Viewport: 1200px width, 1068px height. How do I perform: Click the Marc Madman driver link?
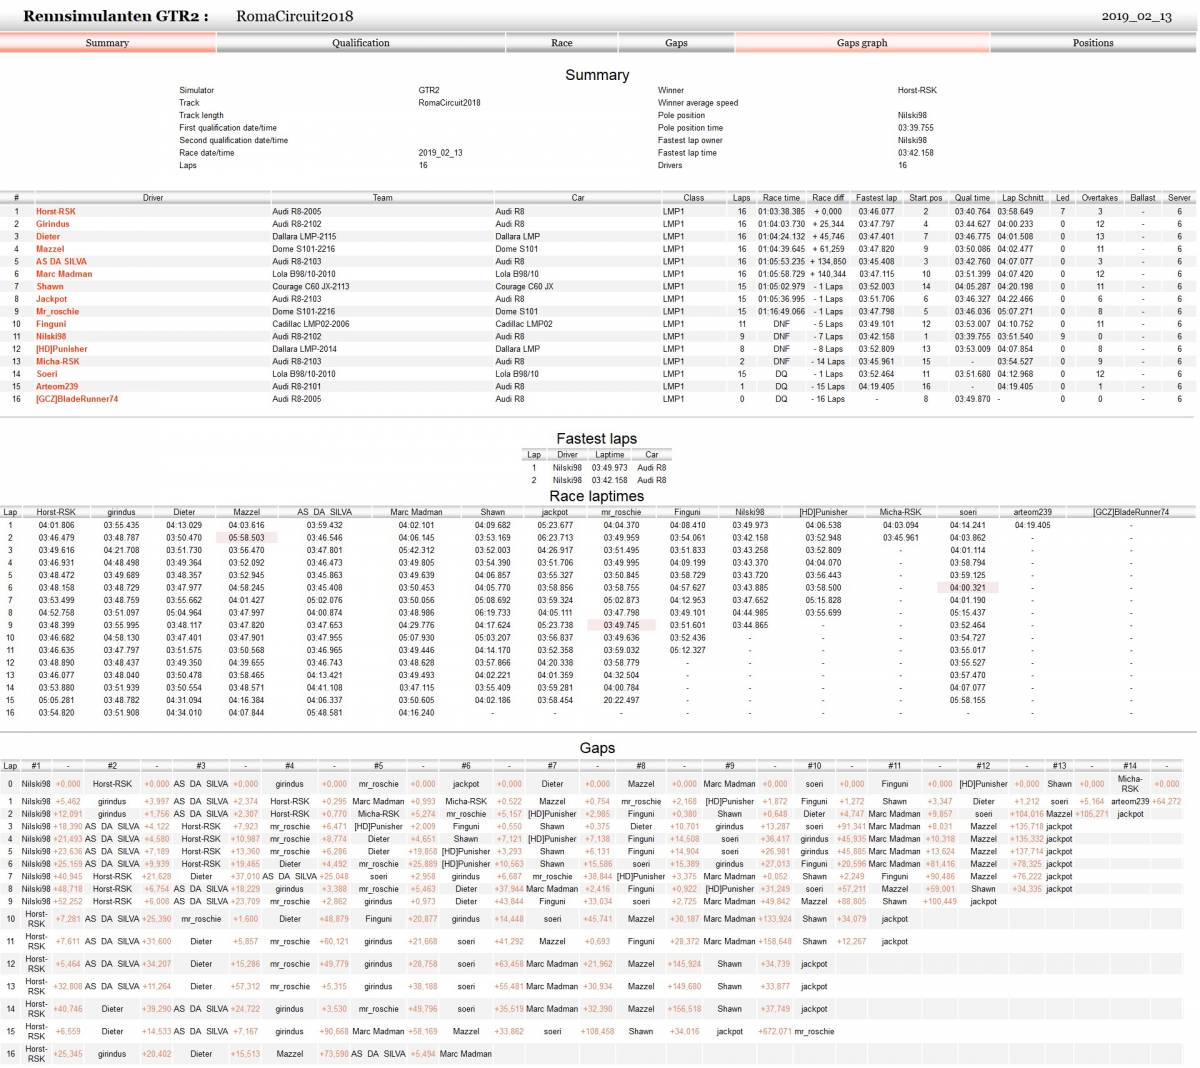coord(64,274)
